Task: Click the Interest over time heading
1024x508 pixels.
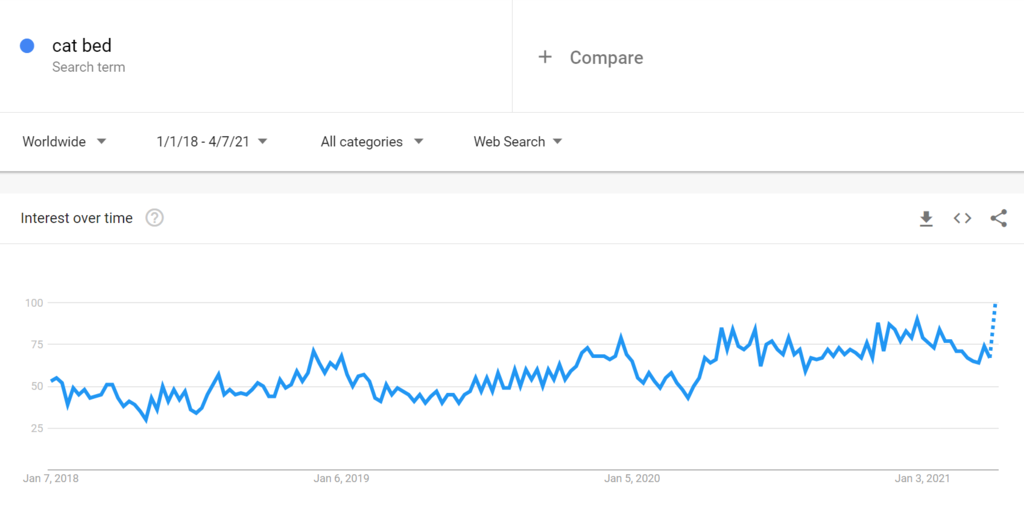Action: [77, 218]
